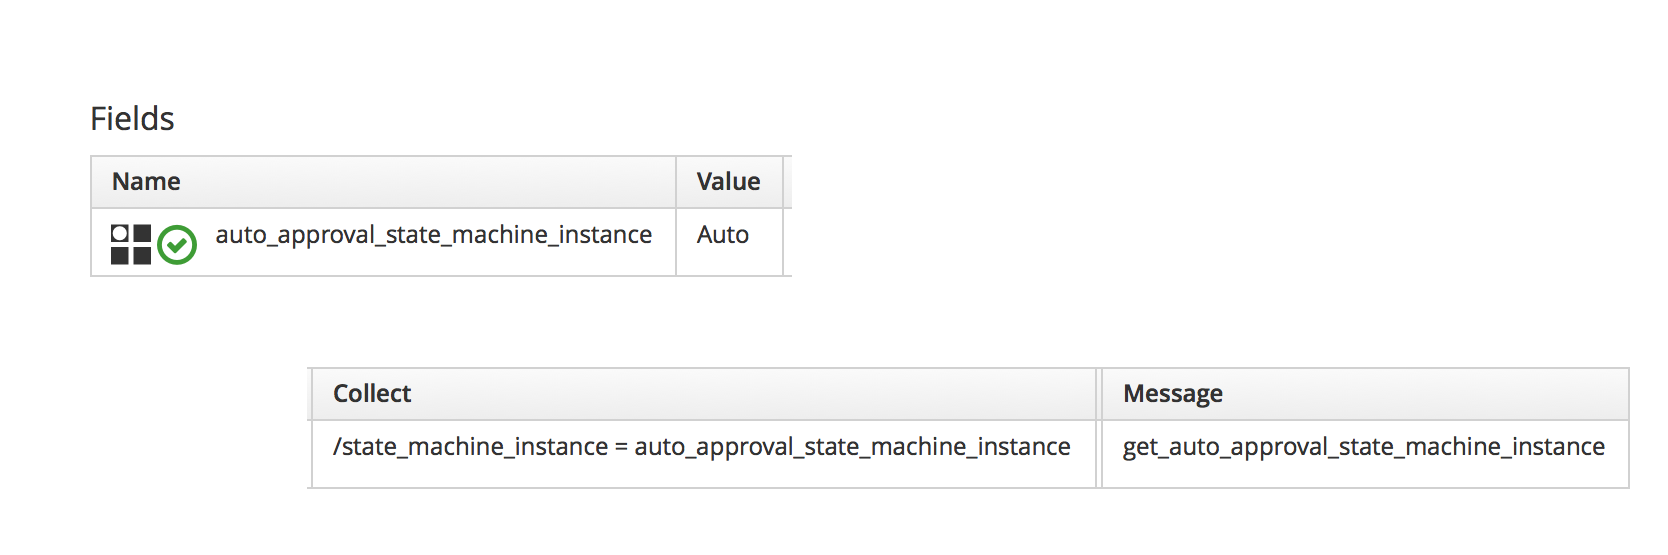Click the small circle in the field type icon
Image resolution: width=1668 pixels, height=555 pixels.
(x=120, y=233)
